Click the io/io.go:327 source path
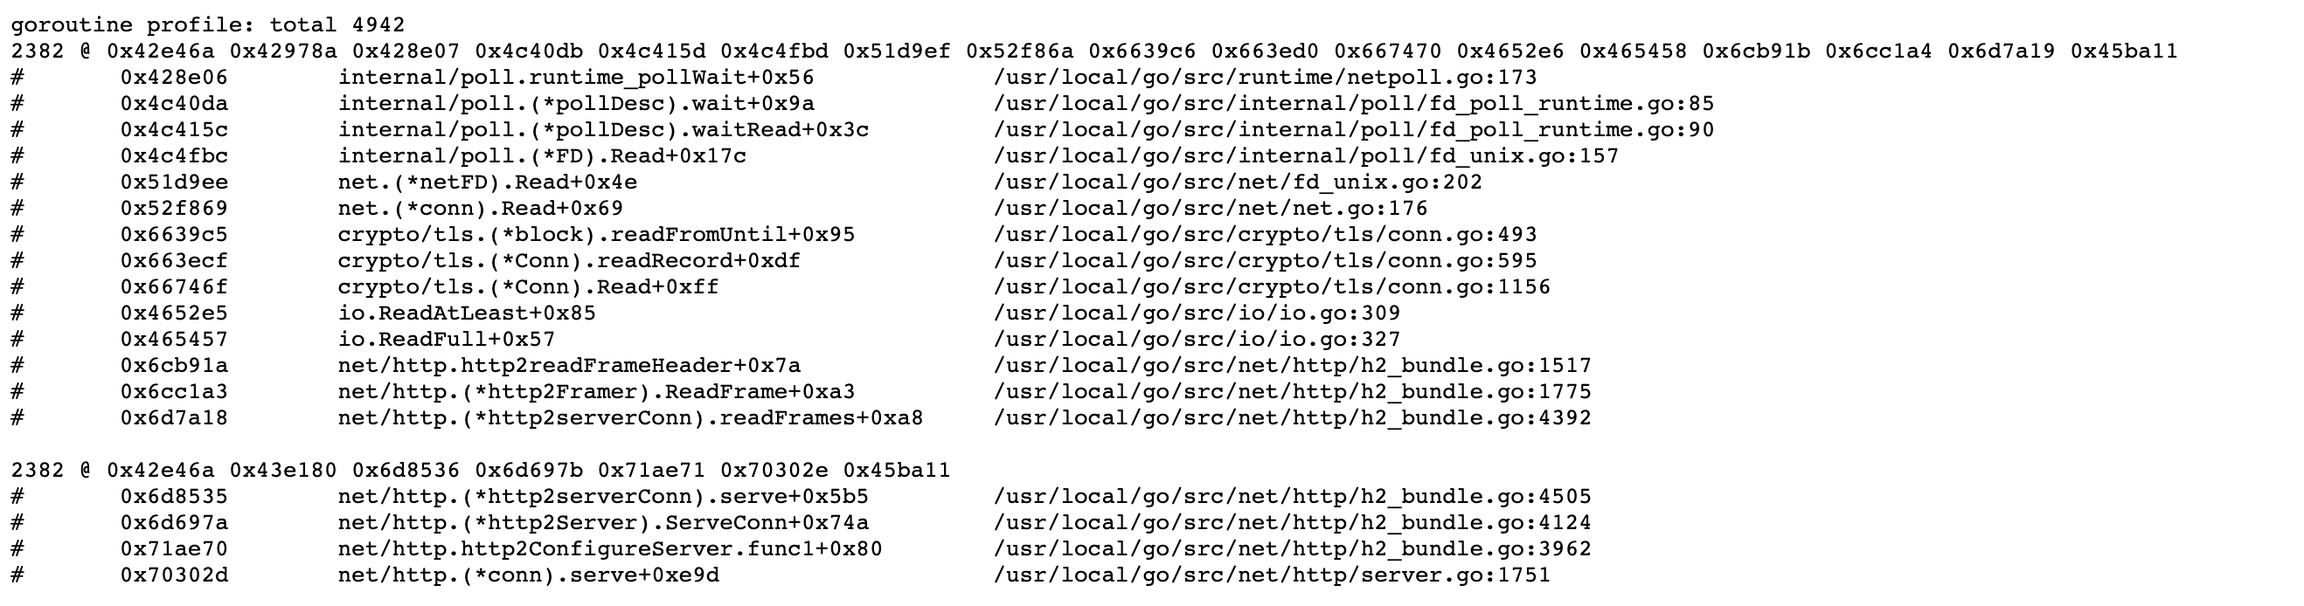The image size is (2304, 606). pos(1196,339)
